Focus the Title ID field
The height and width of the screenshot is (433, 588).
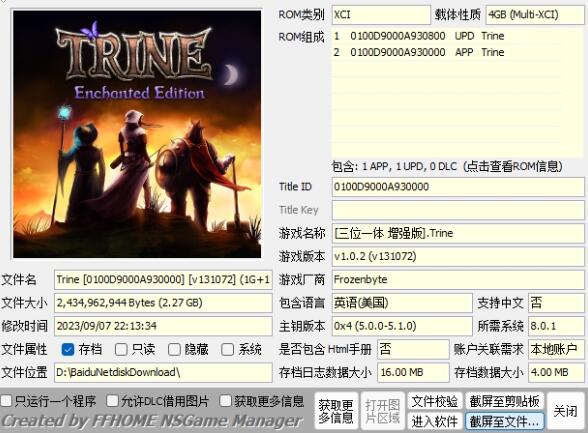click(458, 187)
